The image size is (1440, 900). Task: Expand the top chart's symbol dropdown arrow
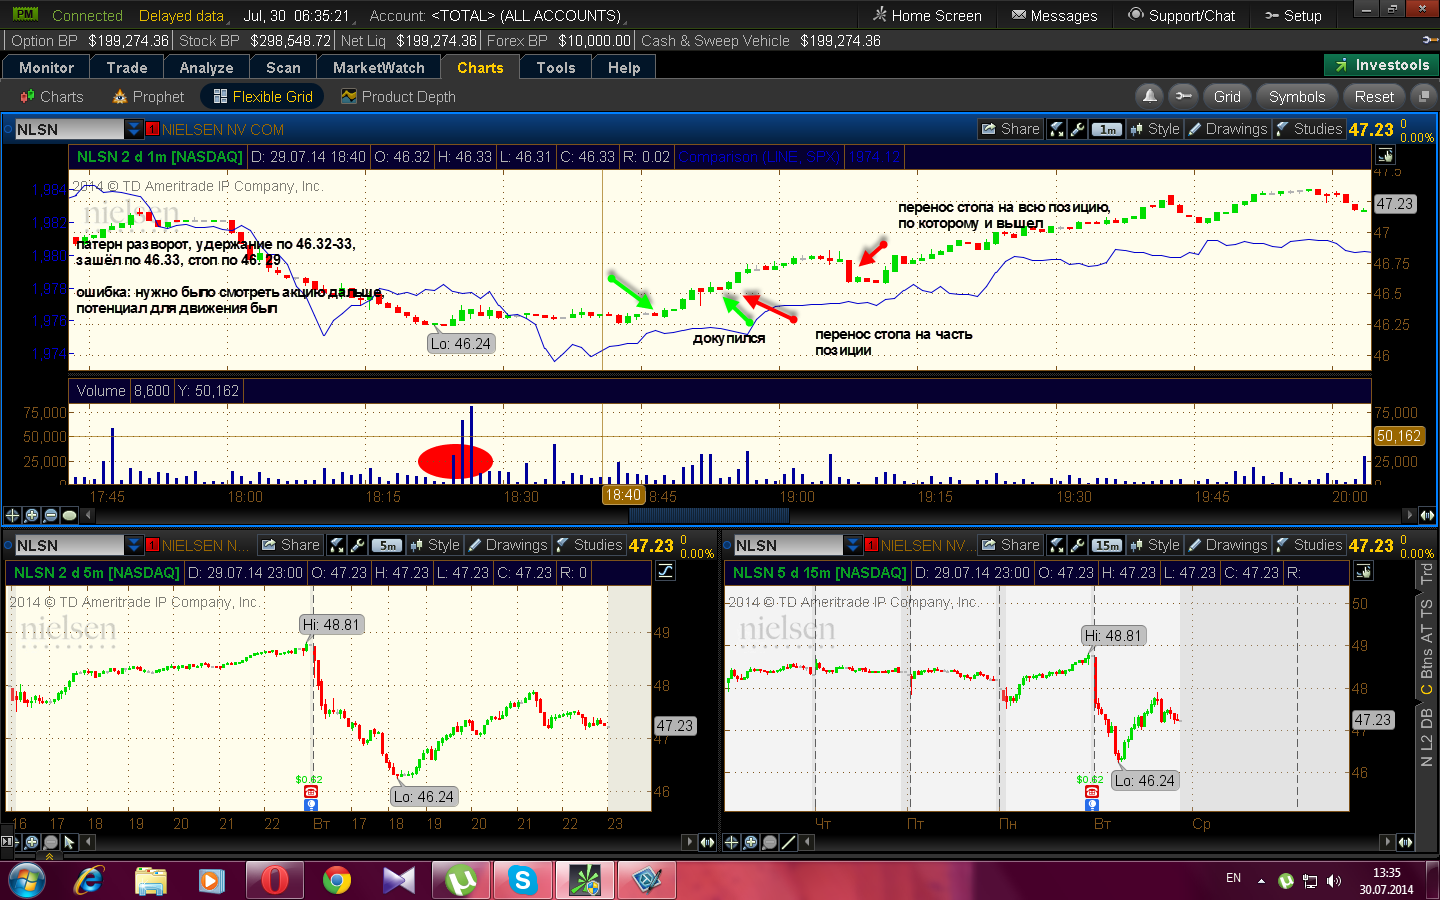[134, 129]
